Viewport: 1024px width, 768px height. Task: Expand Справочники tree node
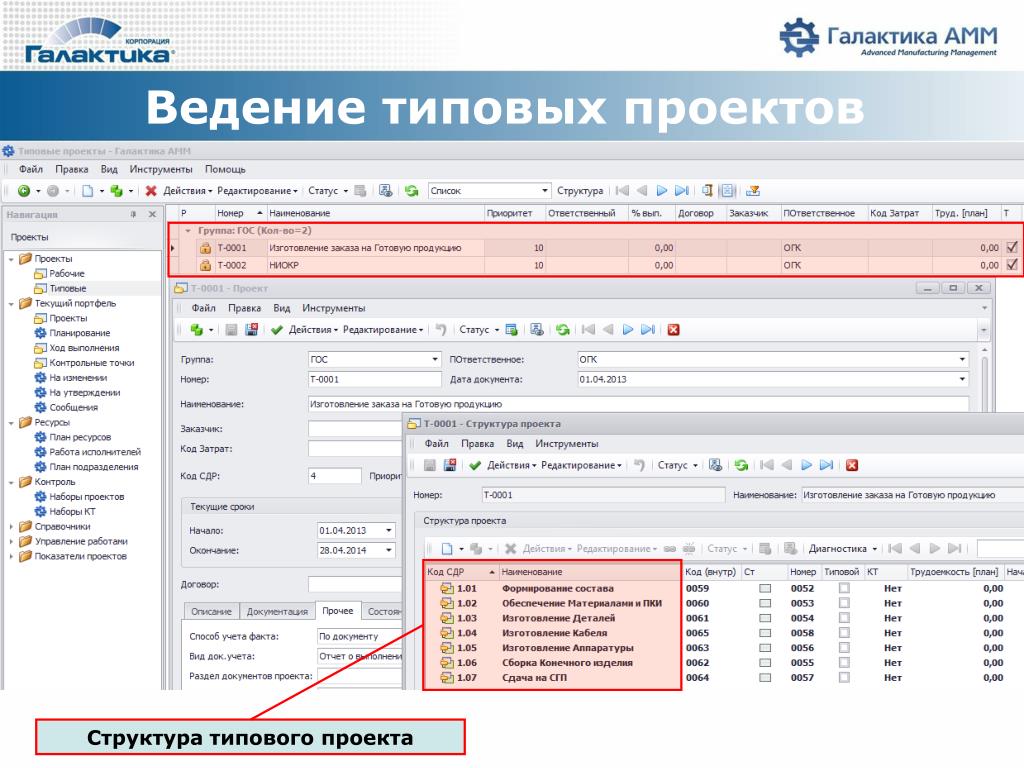point(11,526)
